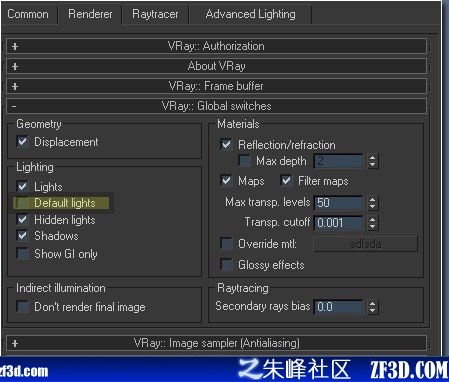Image resolution: width=449 pixels, height=382 pixels.
Task: Check the Glossy effects option
Action: click(x=226, y=265)
